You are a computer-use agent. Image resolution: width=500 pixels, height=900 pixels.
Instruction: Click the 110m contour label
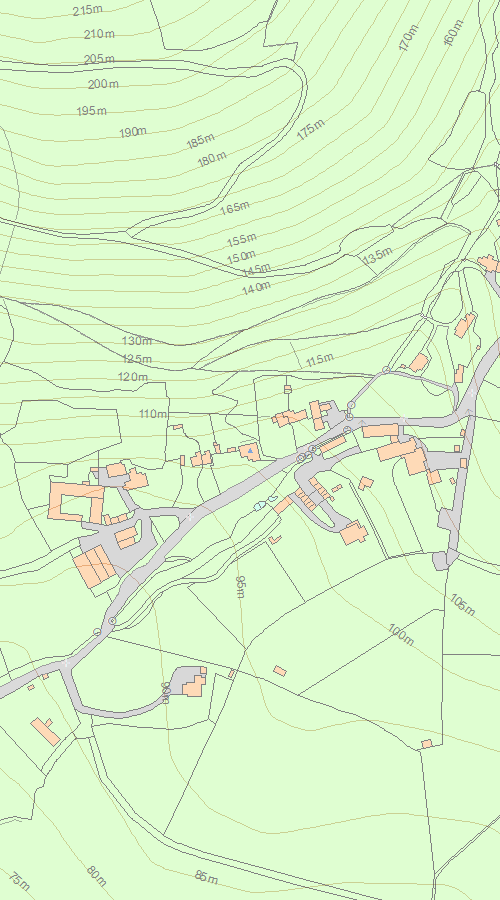coord(153,413)
